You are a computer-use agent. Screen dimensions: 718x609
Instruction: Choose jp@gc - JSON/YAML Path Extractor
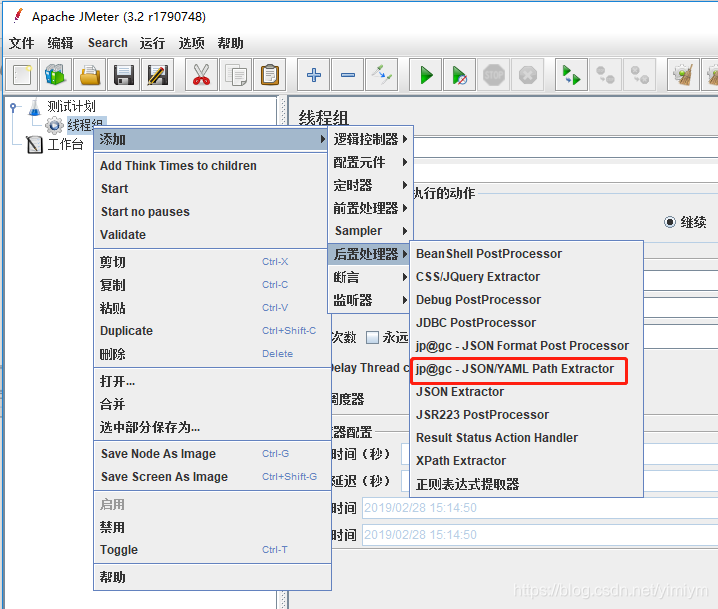point(526,369)
